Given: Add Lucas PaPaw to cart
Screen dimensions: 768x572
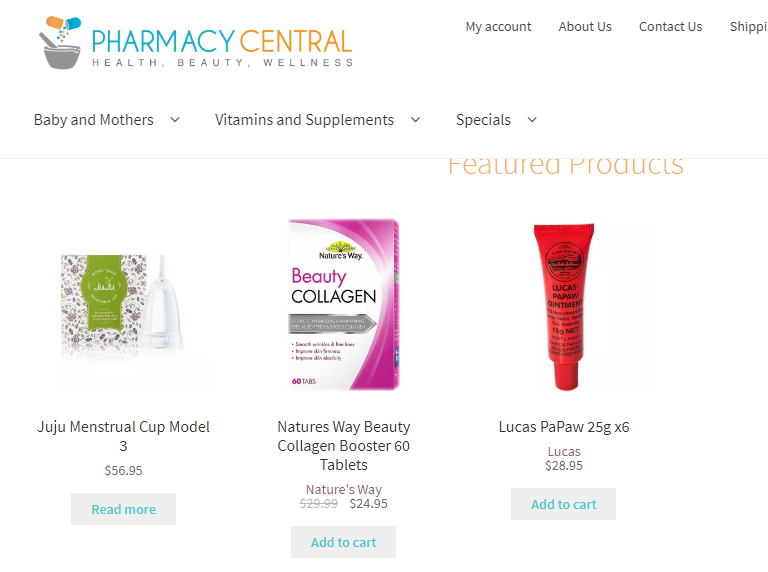Looking at the screenshot, I should click(x=563, y=504).
